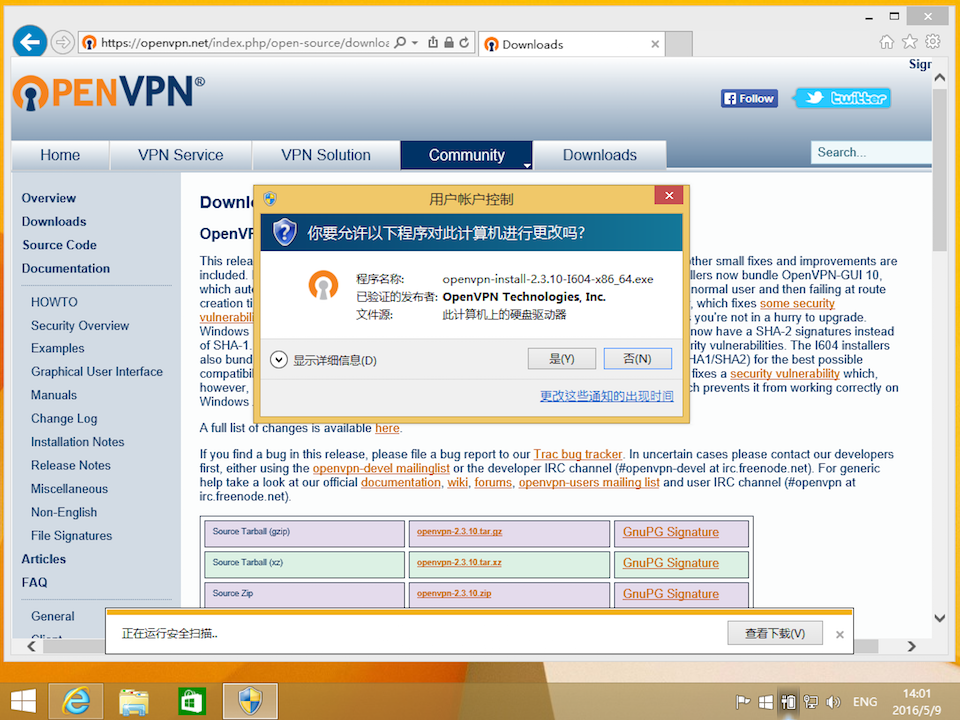Open the FAQ sidebar link

point(34,582)
